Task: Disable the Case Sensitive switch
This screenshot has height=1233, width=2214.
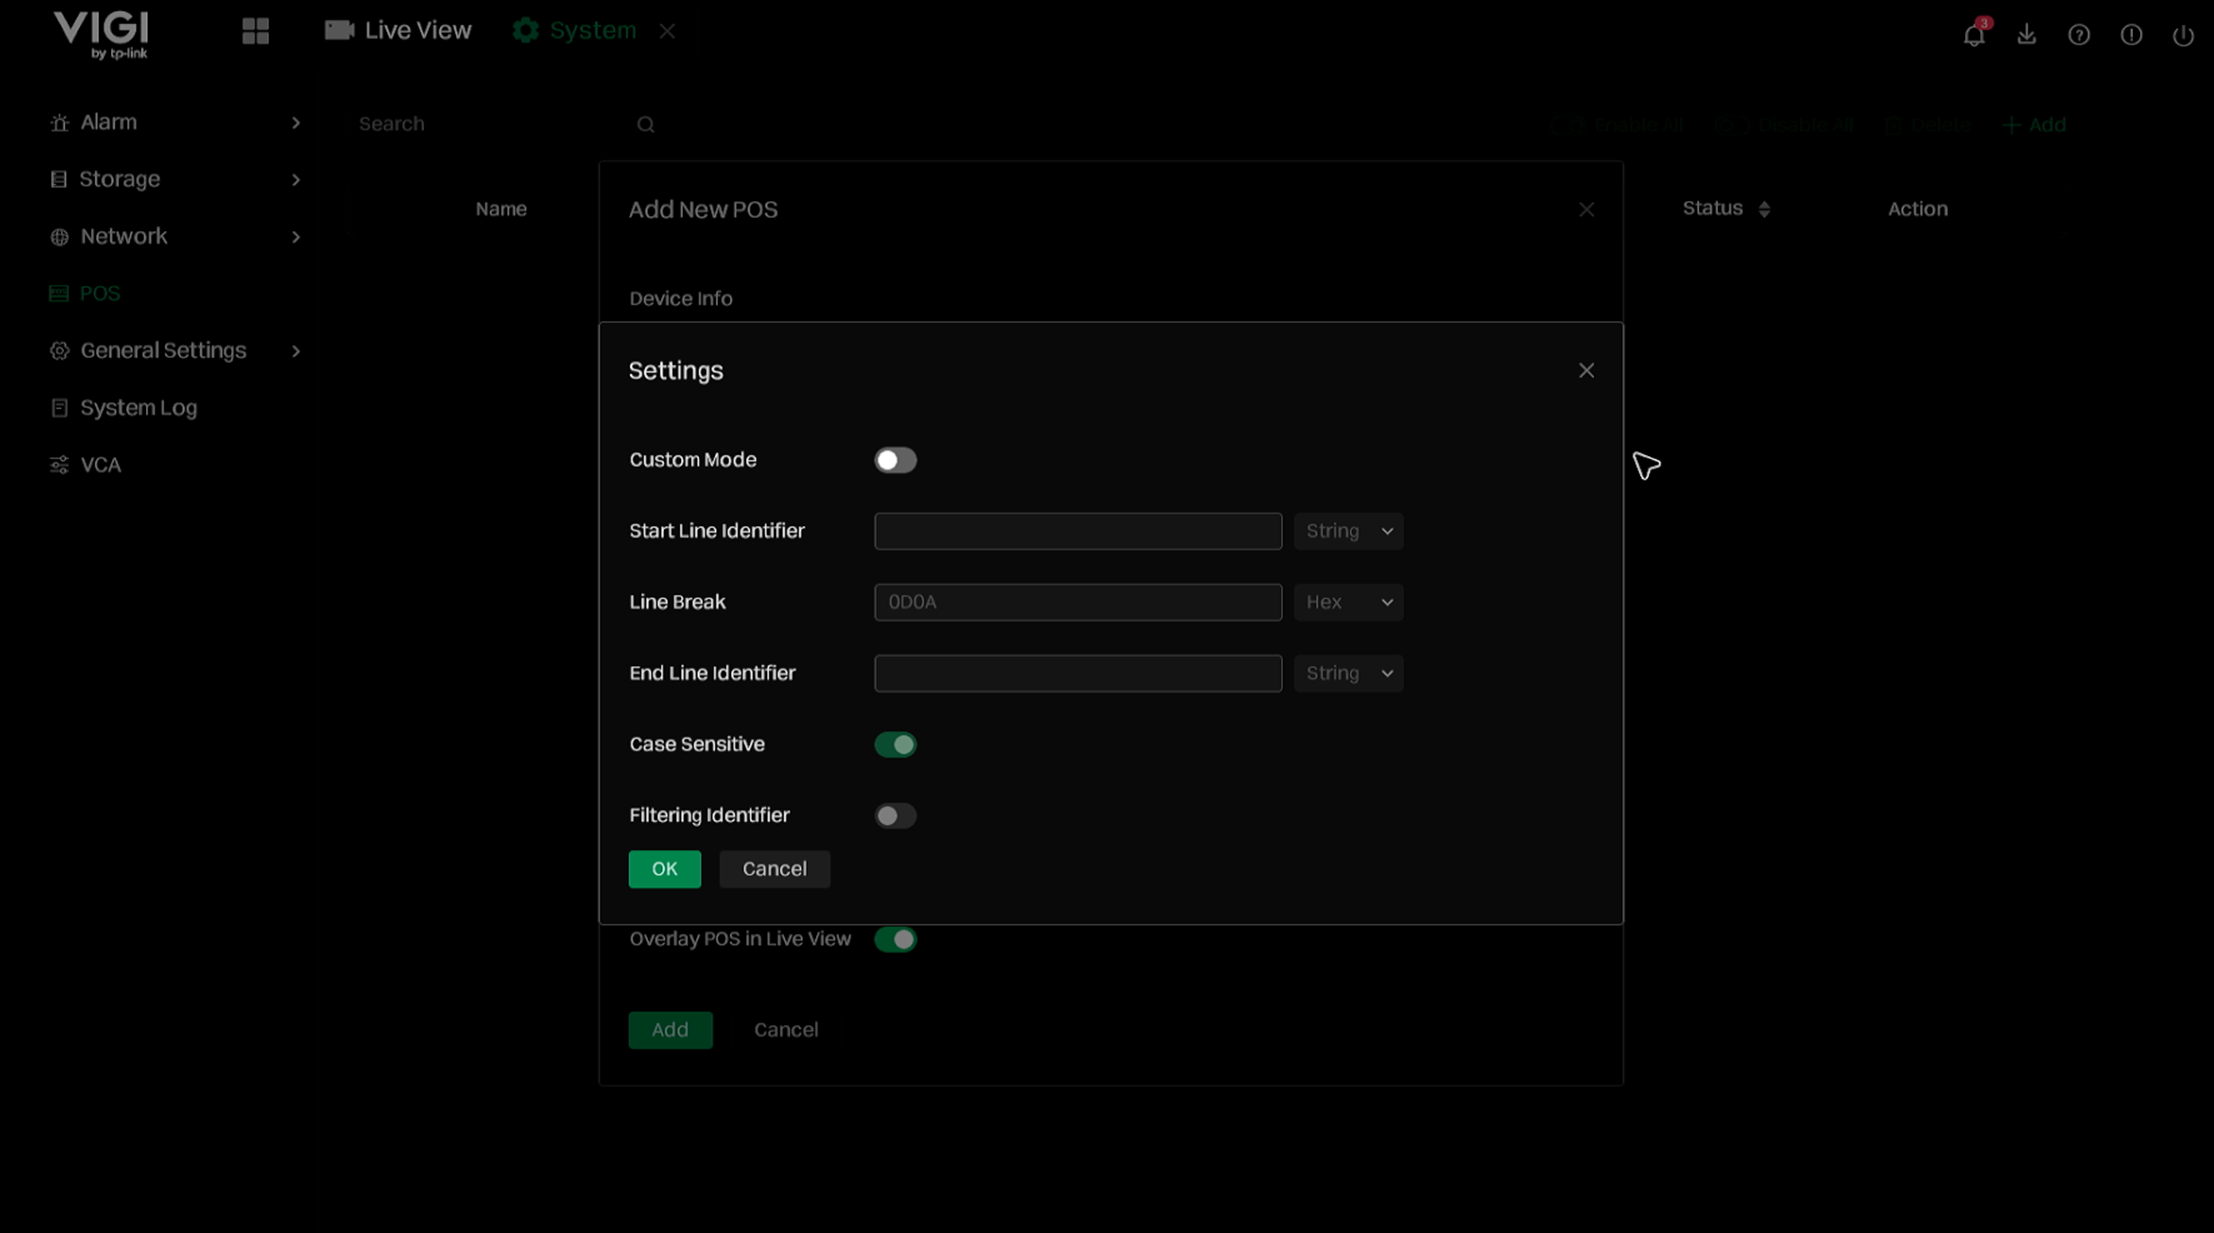Action: (x=895, y=744)
